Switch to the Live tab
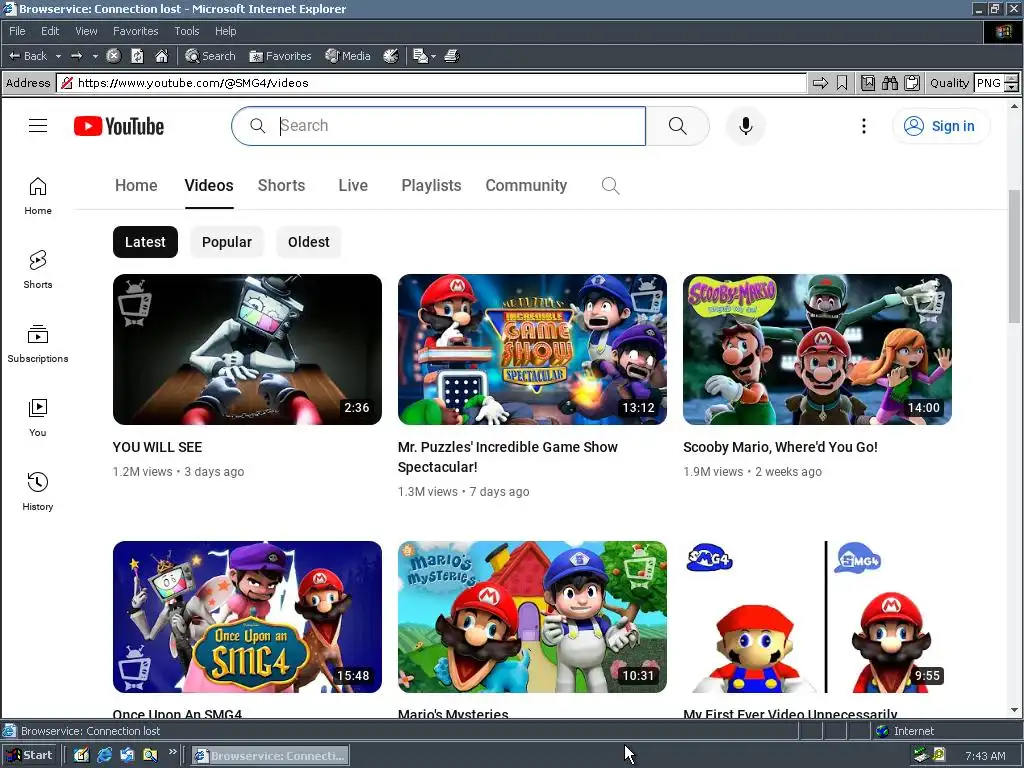This screenshot has width=1024, height=768. pos(353,185)
